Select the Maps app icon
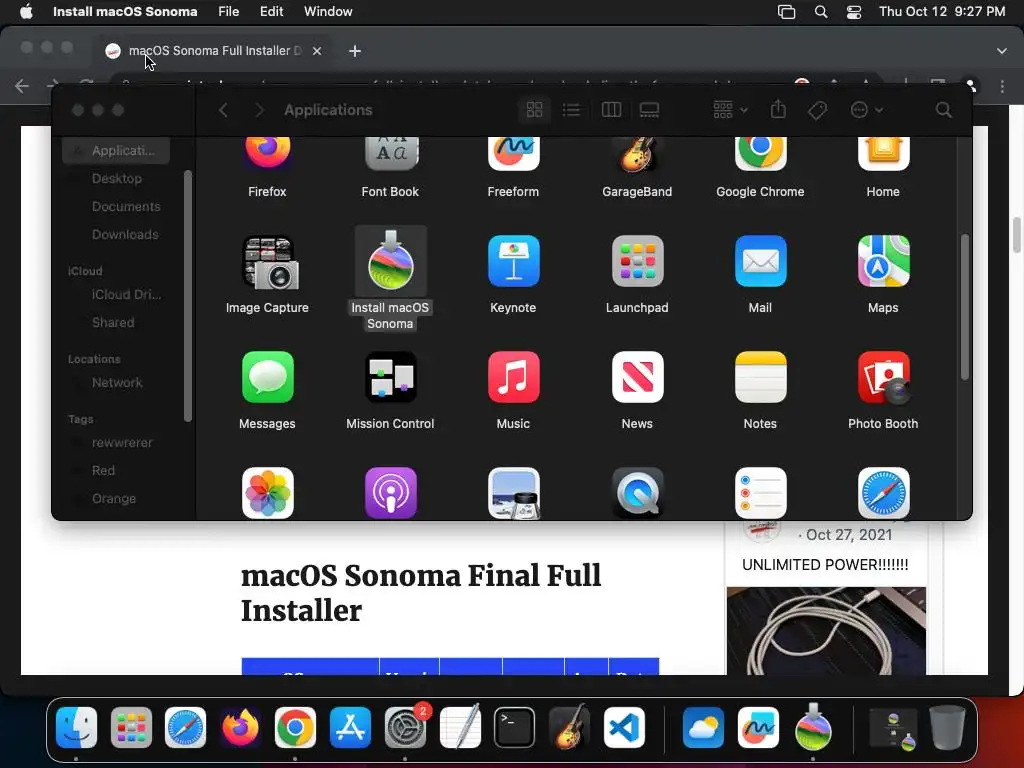The image size is (1024, 768). pyautogui.click(x=883, y=261)
